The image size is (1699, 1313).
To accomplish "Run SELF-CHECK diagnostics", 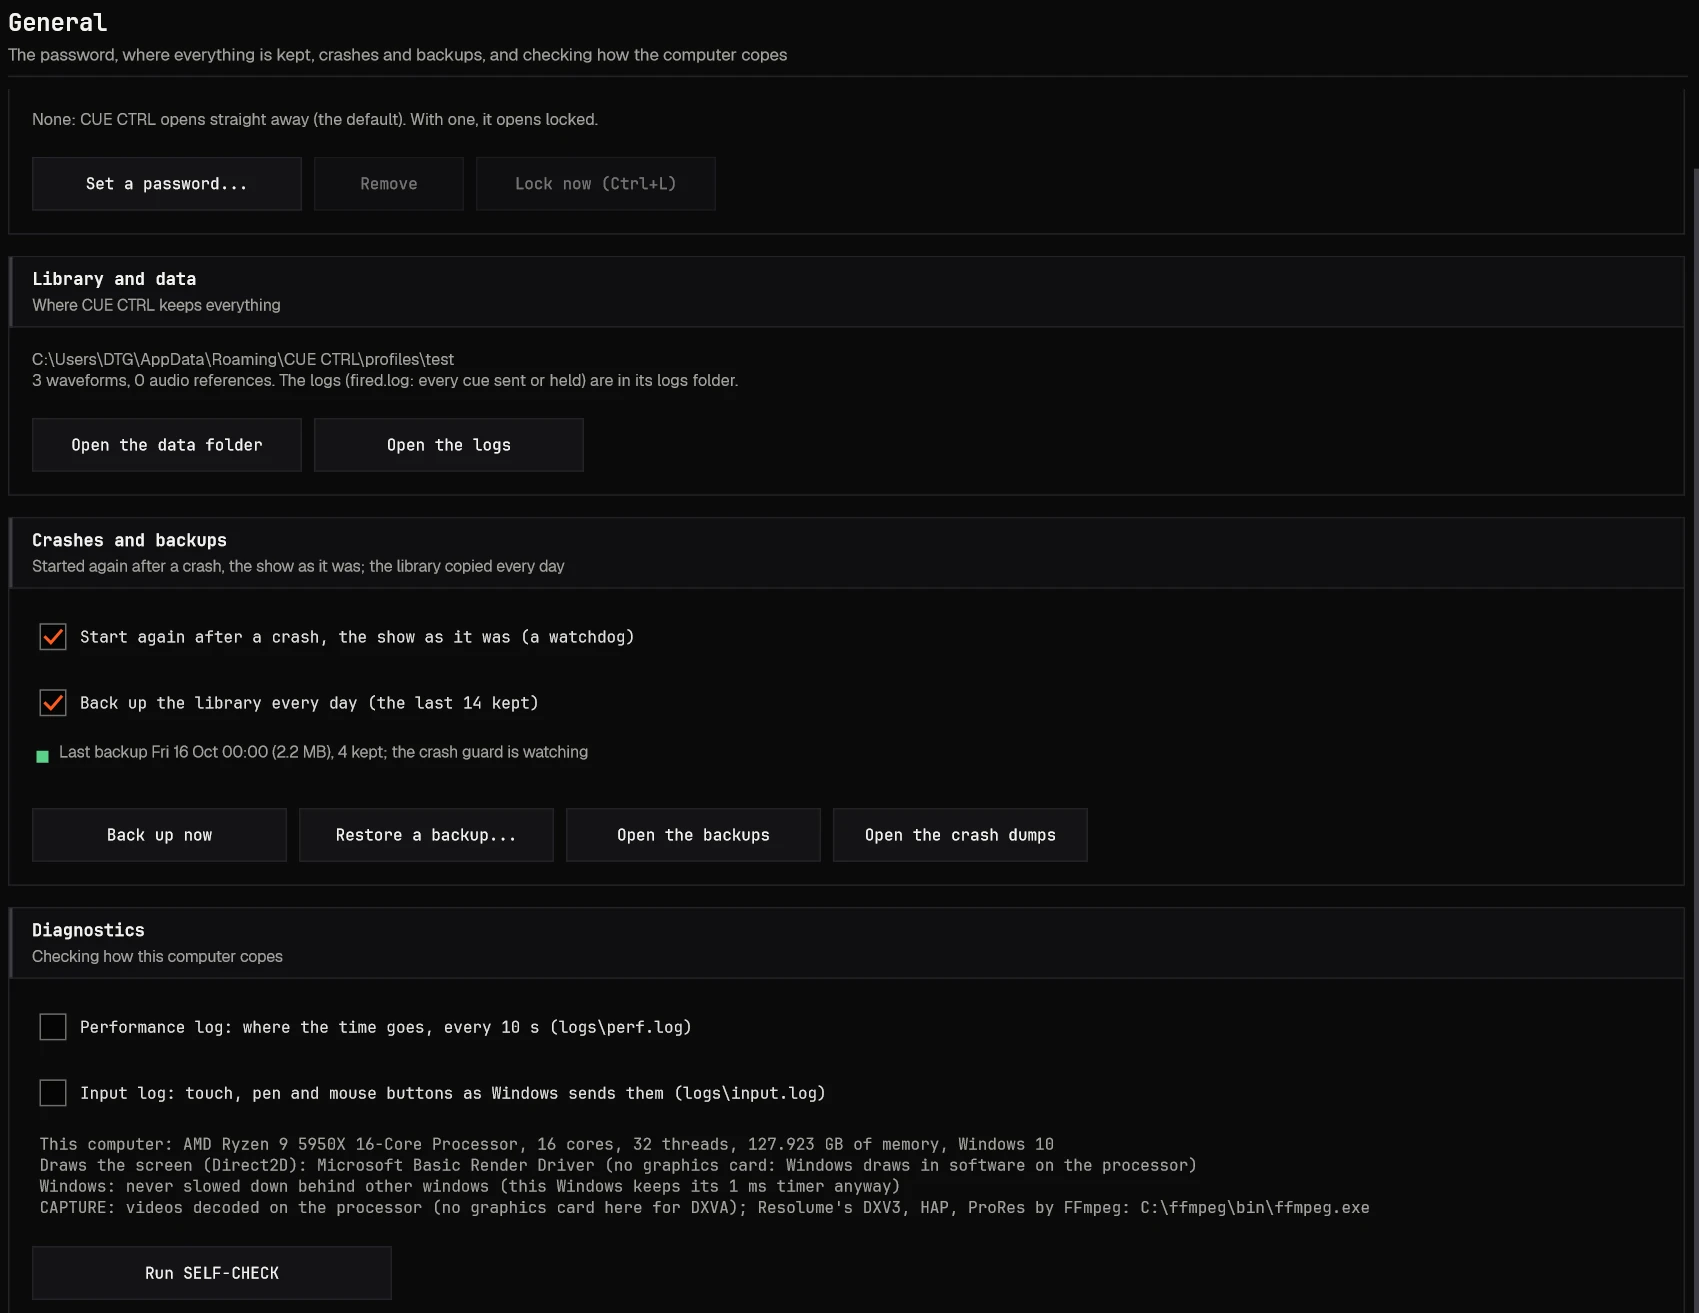I will [211, 1273].
